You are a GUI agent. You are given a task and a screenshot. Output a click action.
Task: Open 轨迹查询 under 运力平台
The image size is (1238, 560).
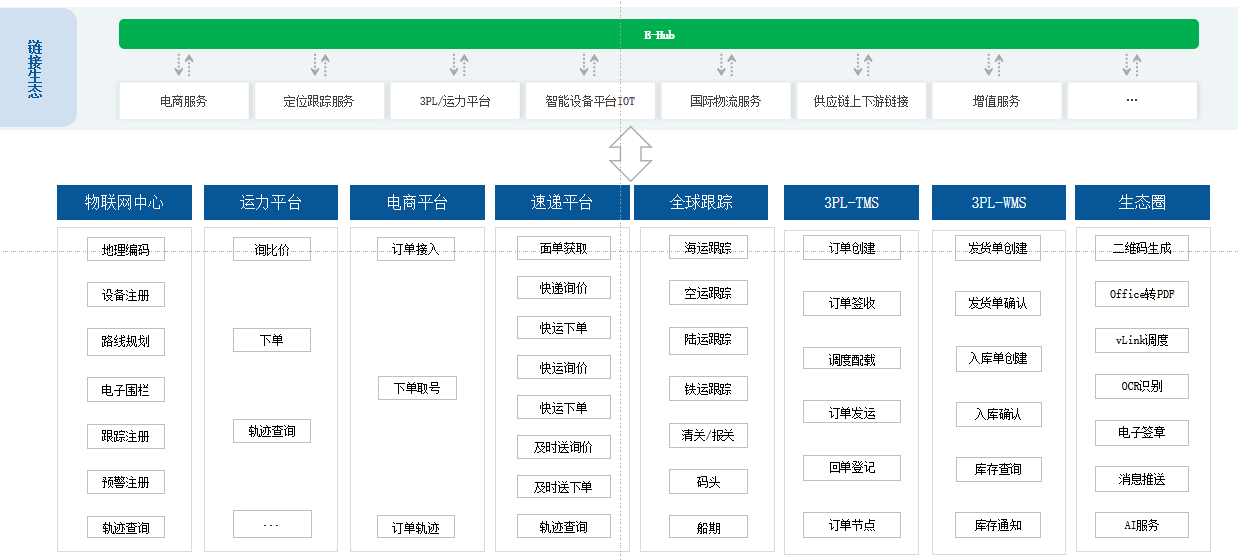(272, 431)
